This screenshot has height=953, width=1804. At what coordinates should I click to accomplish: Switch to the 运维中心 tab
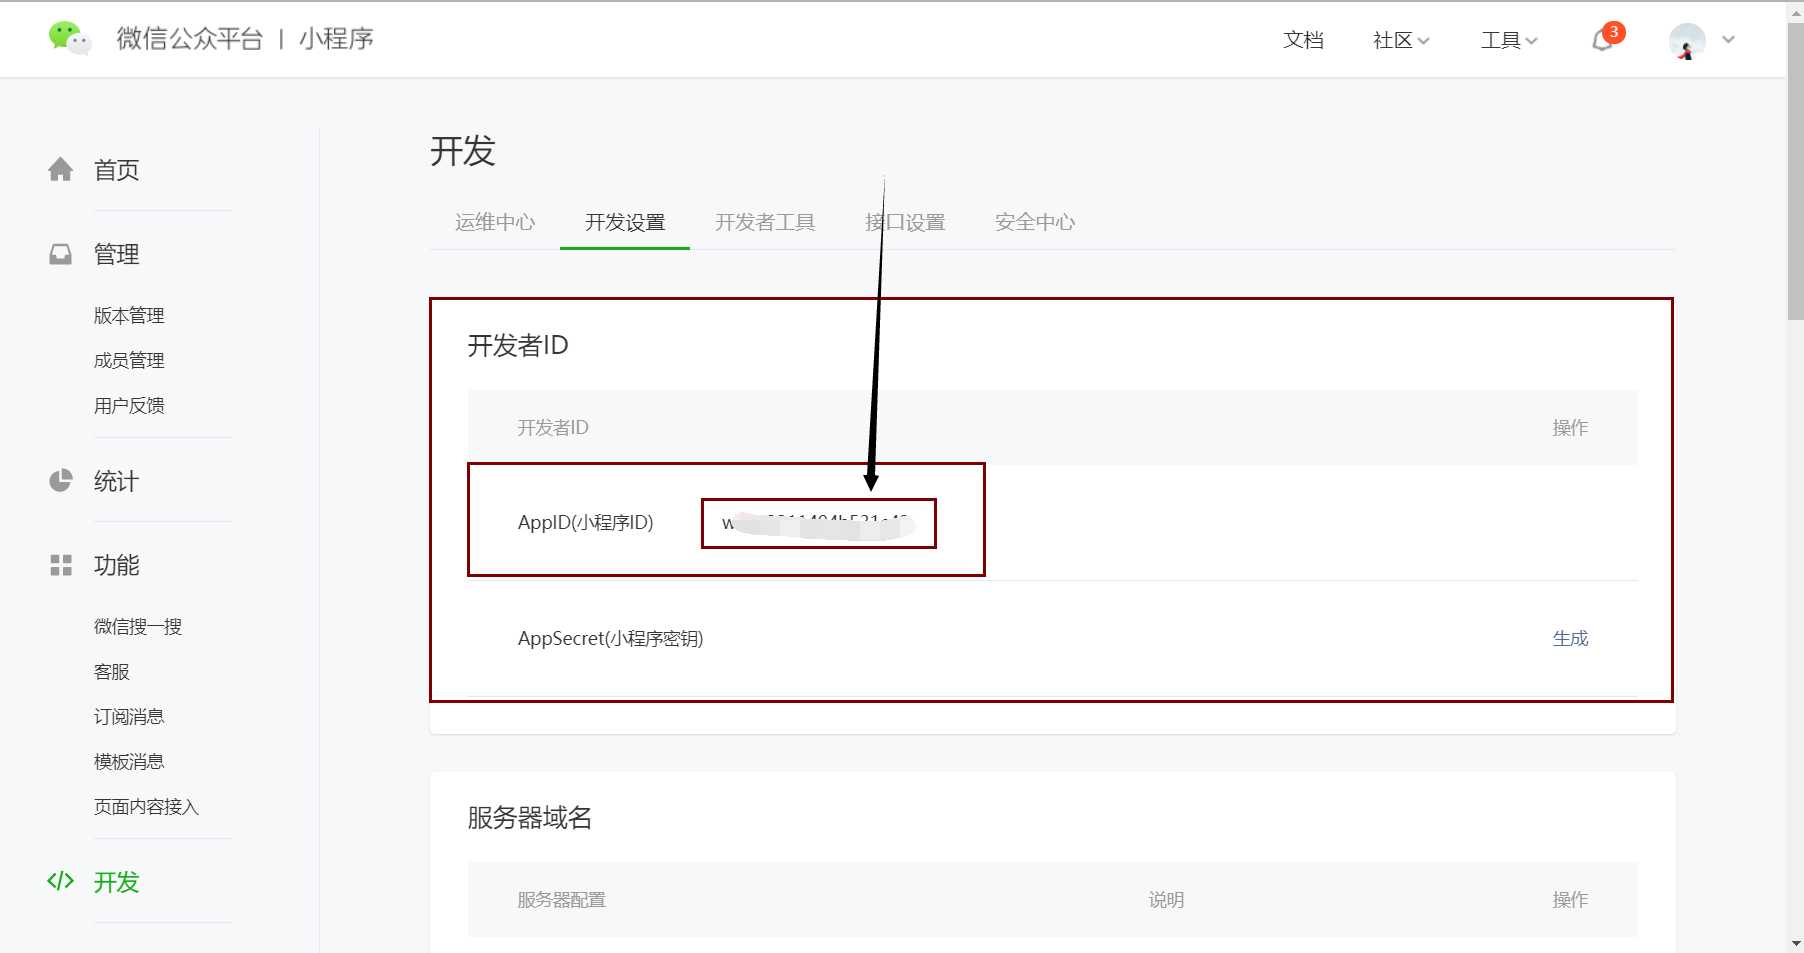pyautogui.click(x=495, y=222)
